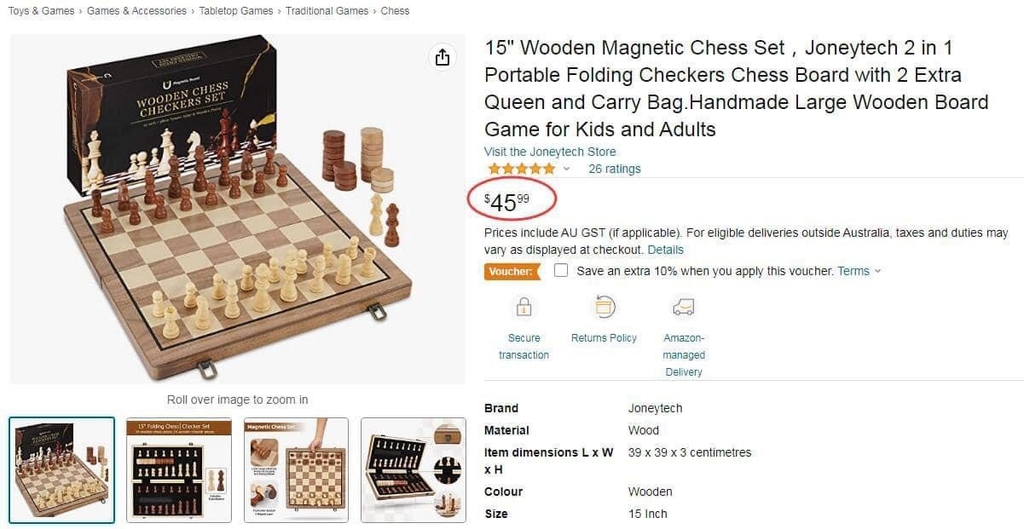This screenshot has width=1024, height=529.
Task: Select the Magnetic Chess Set thumbnail
Action: pyautogui.click(x=296, y=470)
